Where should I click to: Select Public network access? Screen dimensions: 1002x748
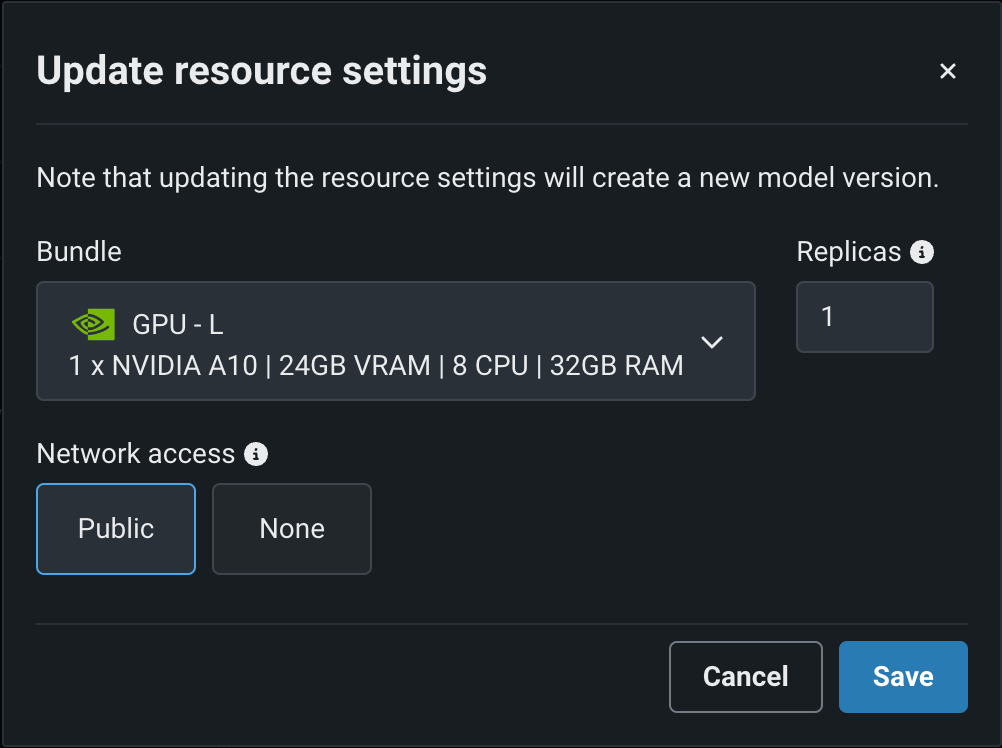(x=116, y=529)
